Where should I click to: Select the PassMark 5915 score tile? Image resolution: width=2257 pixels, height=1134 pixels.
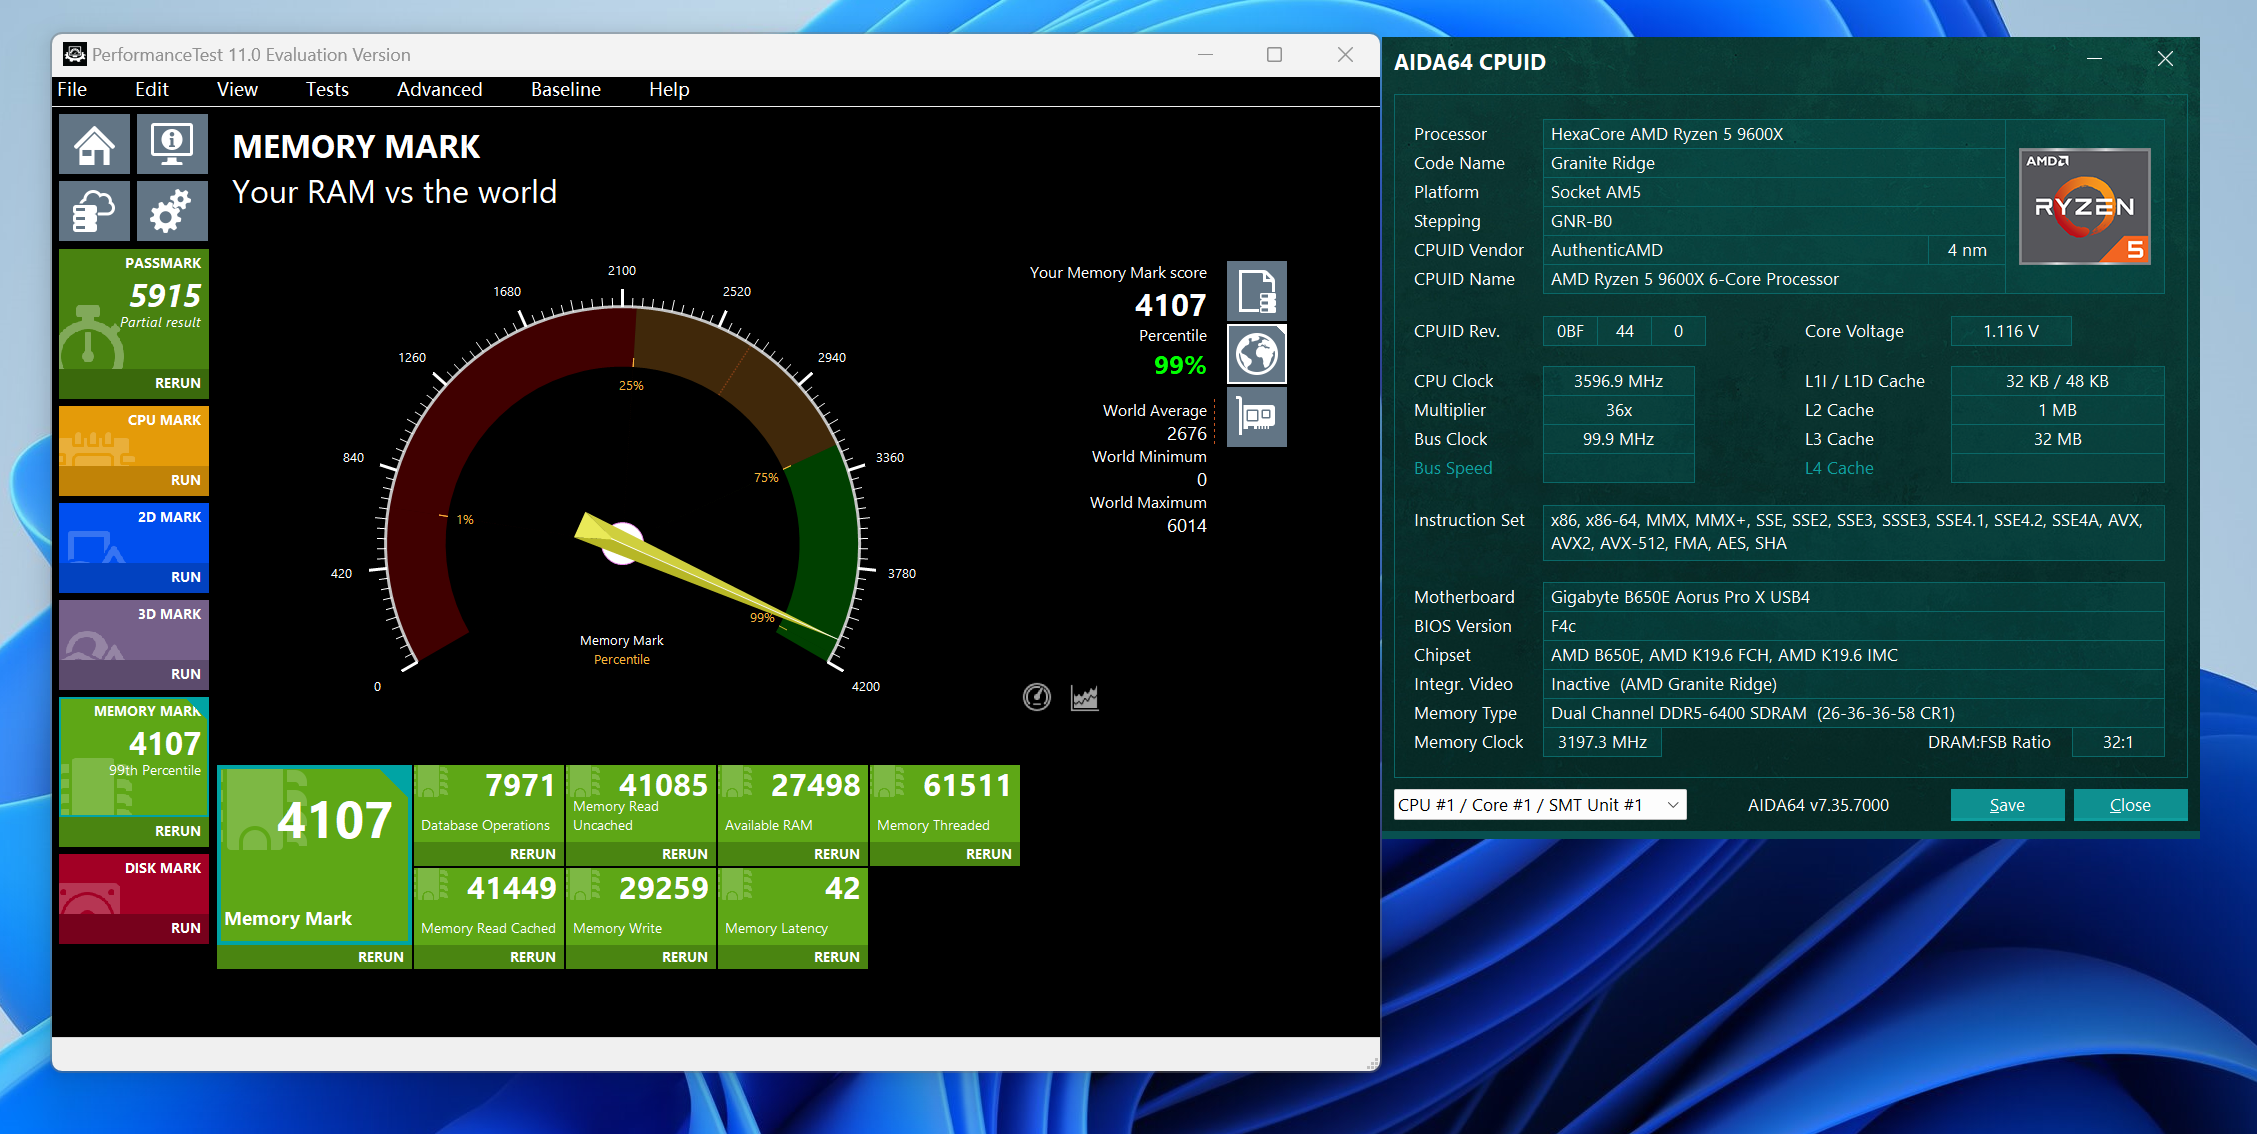point(134,309)
